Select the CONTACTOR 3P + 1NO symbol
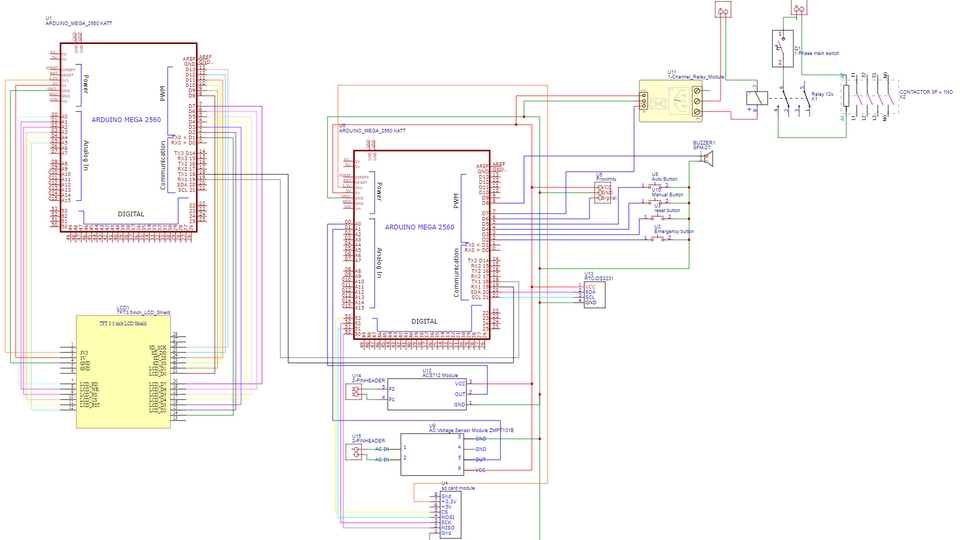 click(x=866, y=96)
